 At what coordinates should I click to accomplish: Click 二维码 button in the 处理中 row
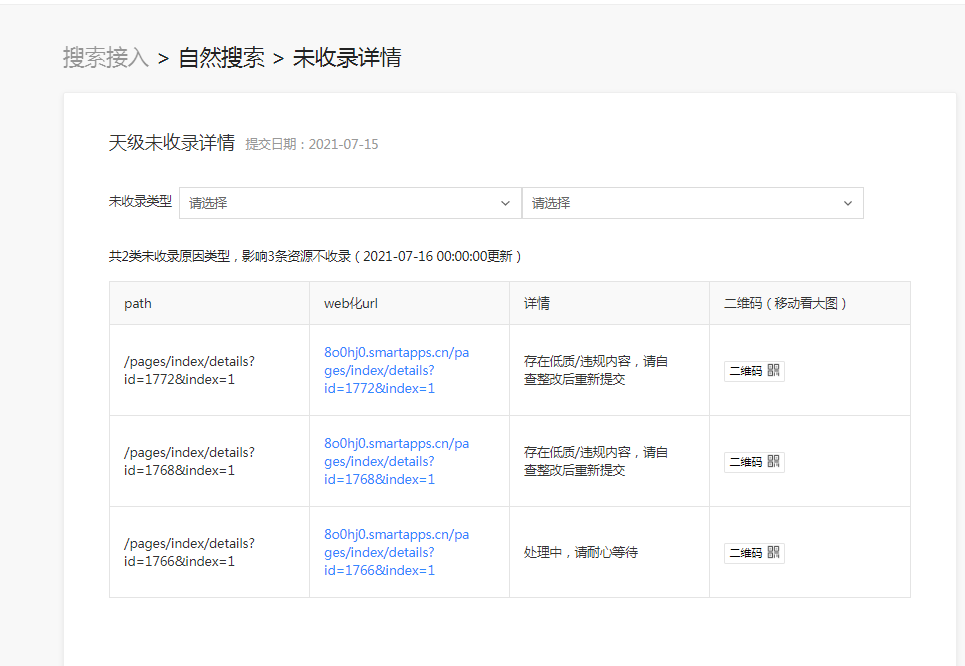tap(754, 553)
